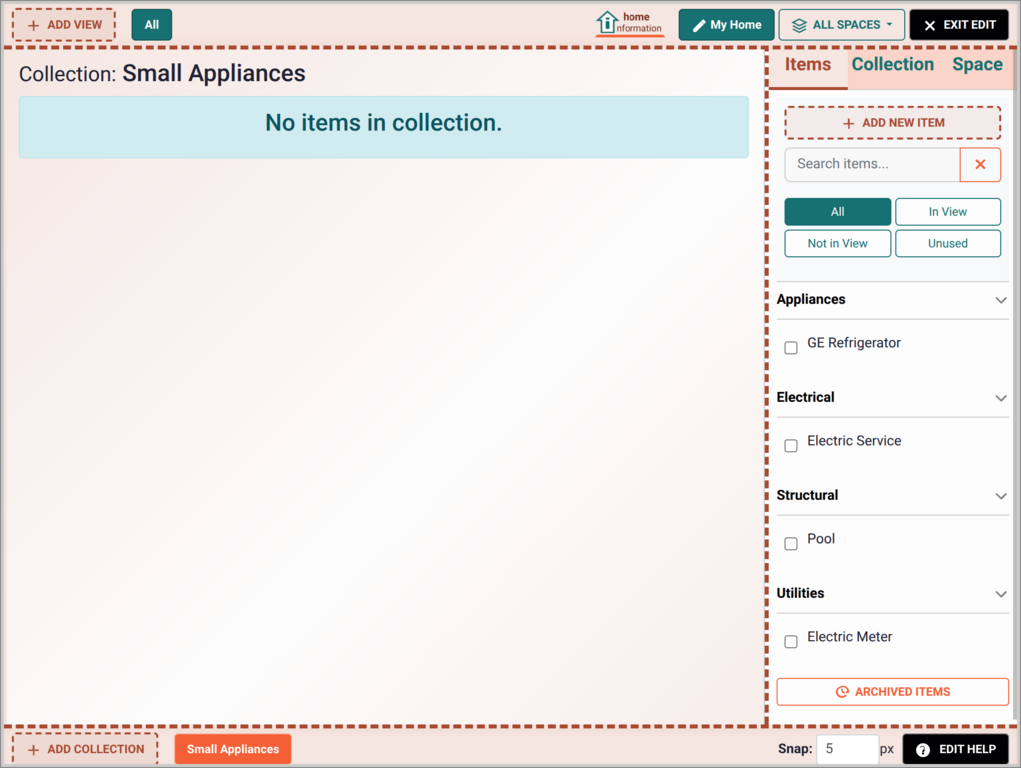Click the Snap px value field
The height and width of the screenshot is (768, 1021).
[847, 749]
